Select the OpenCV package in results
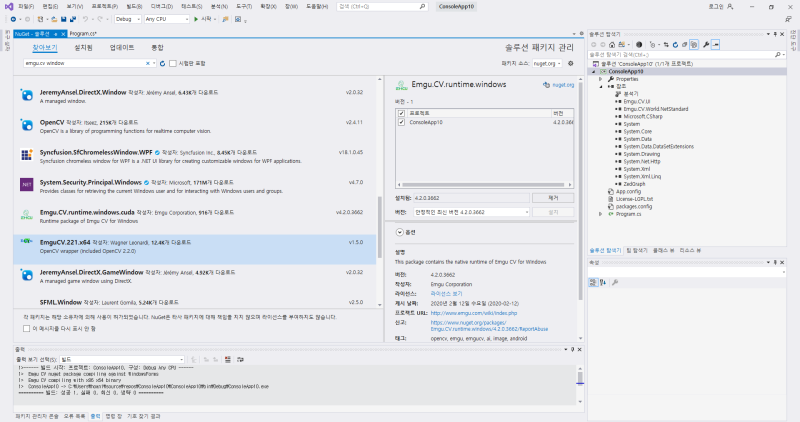Screen dimensions: 800x422 pyautogui.click(x=195, y=127)
